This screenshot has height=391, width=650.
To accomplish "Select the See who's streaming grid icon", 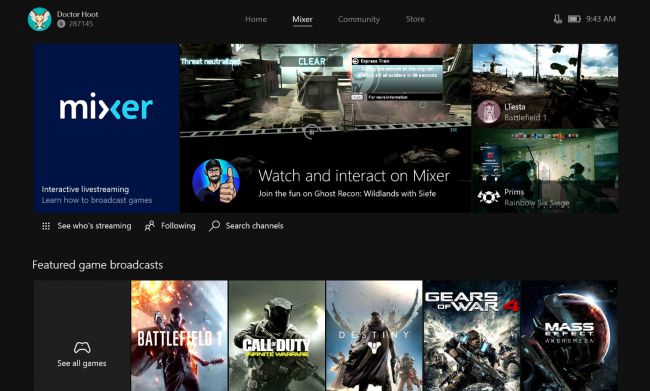I will click(x=46, y=226).
